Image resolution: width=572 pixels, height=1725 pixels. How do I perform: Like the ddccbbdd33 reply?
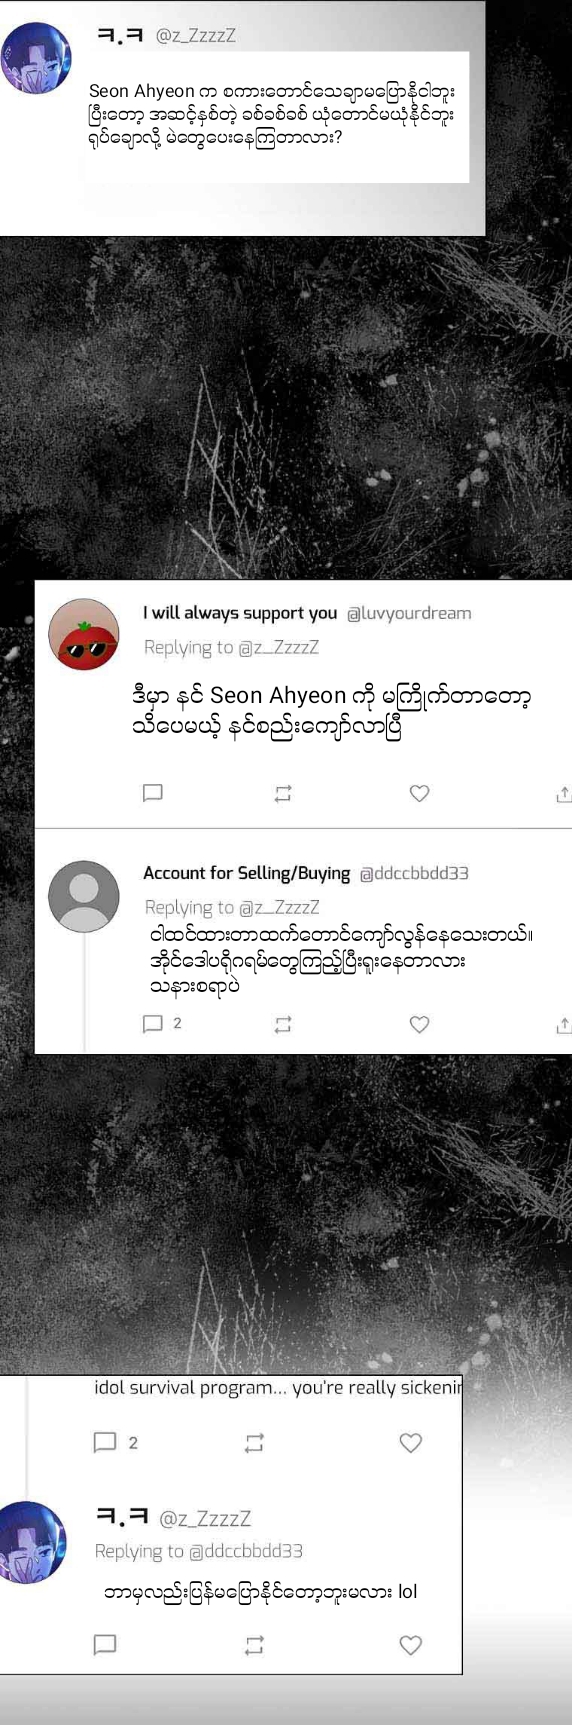click(420, 1024)
